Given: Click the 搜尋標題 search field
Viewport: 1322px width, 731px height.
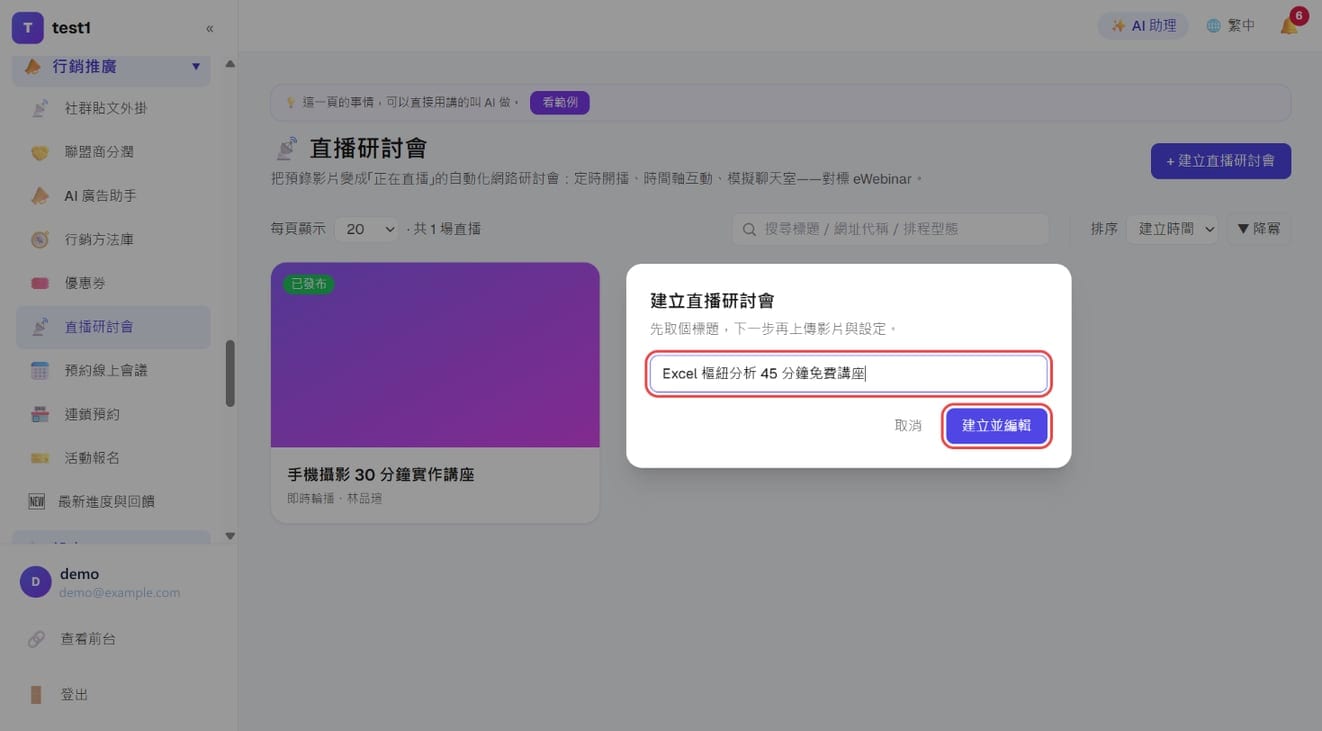Looking at the screenshot, I should point(891,229).
